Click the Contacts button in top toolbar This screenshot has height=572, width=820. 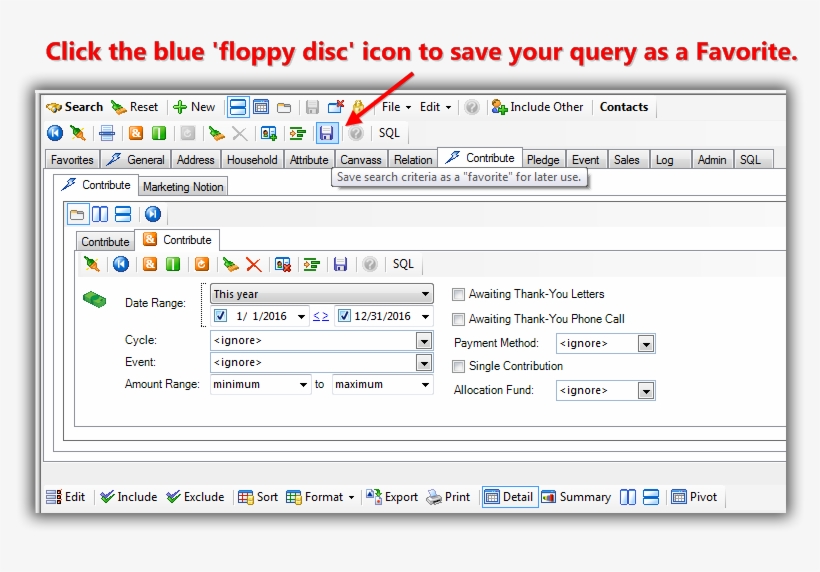click(x=624, y=107)
